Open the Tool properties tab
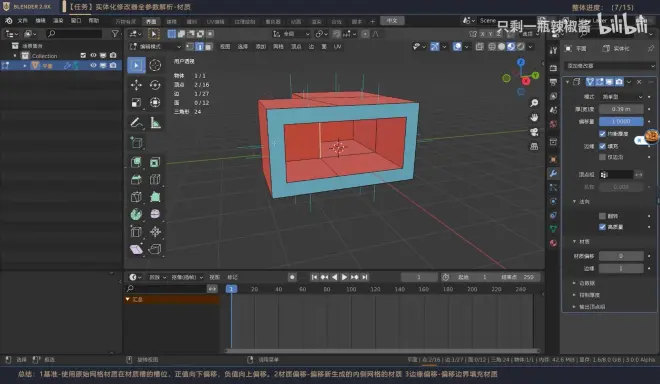 (x=553, y=51)
